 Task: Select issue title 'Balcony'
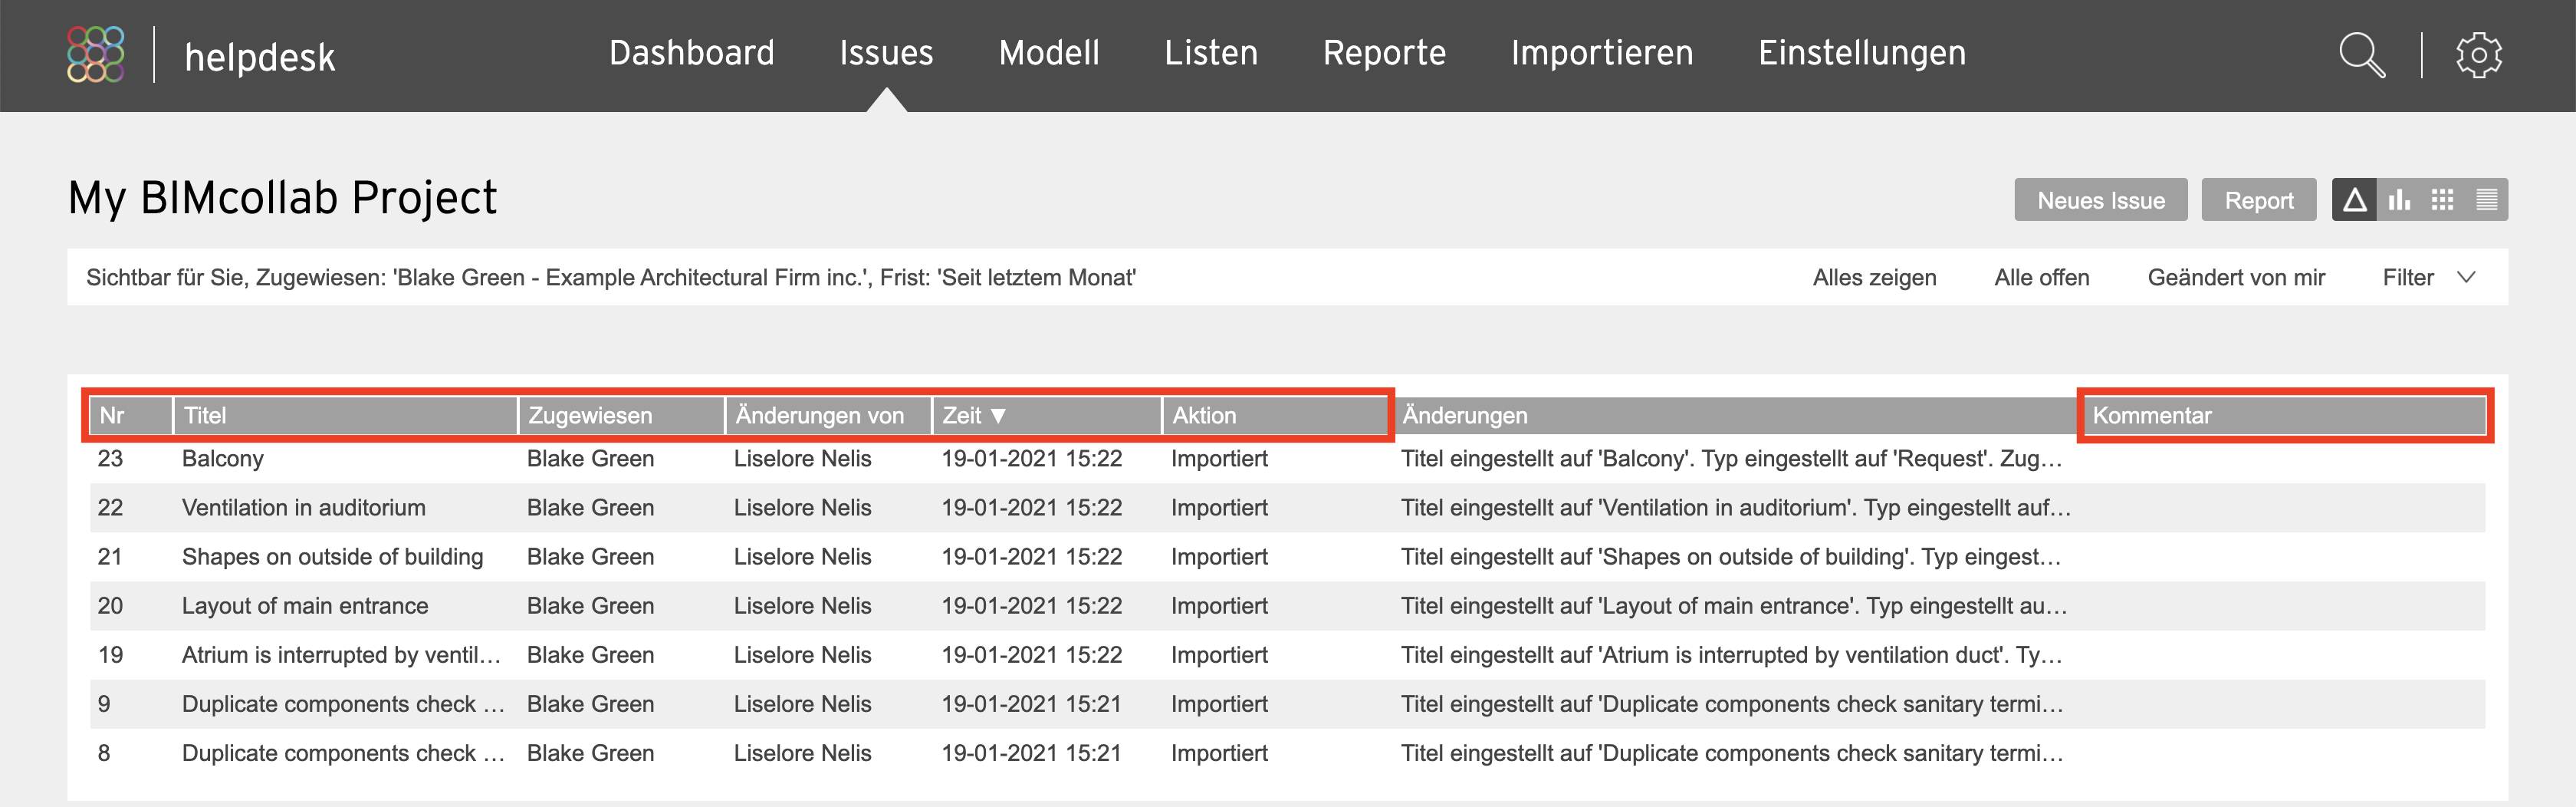click(x=222, y=458)
